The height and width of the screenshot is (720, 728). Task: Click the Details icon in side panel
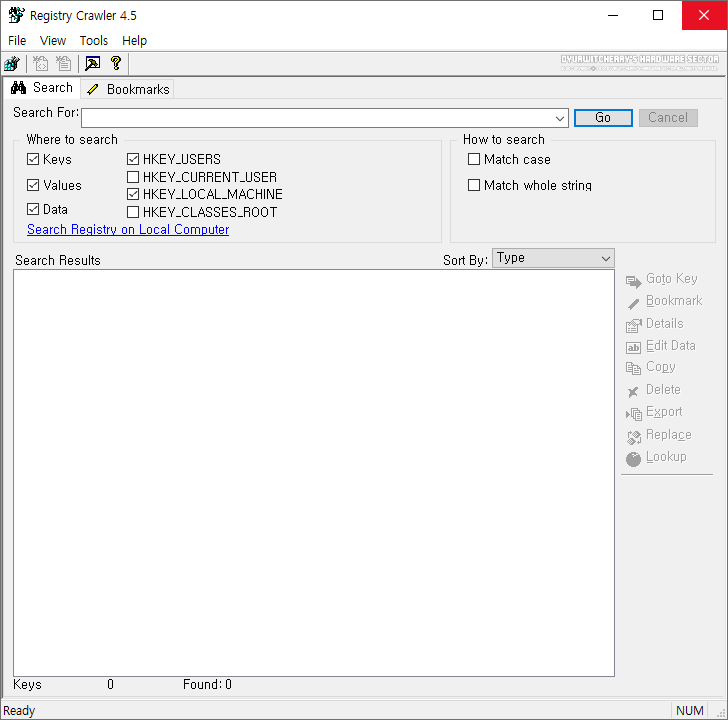633,326
